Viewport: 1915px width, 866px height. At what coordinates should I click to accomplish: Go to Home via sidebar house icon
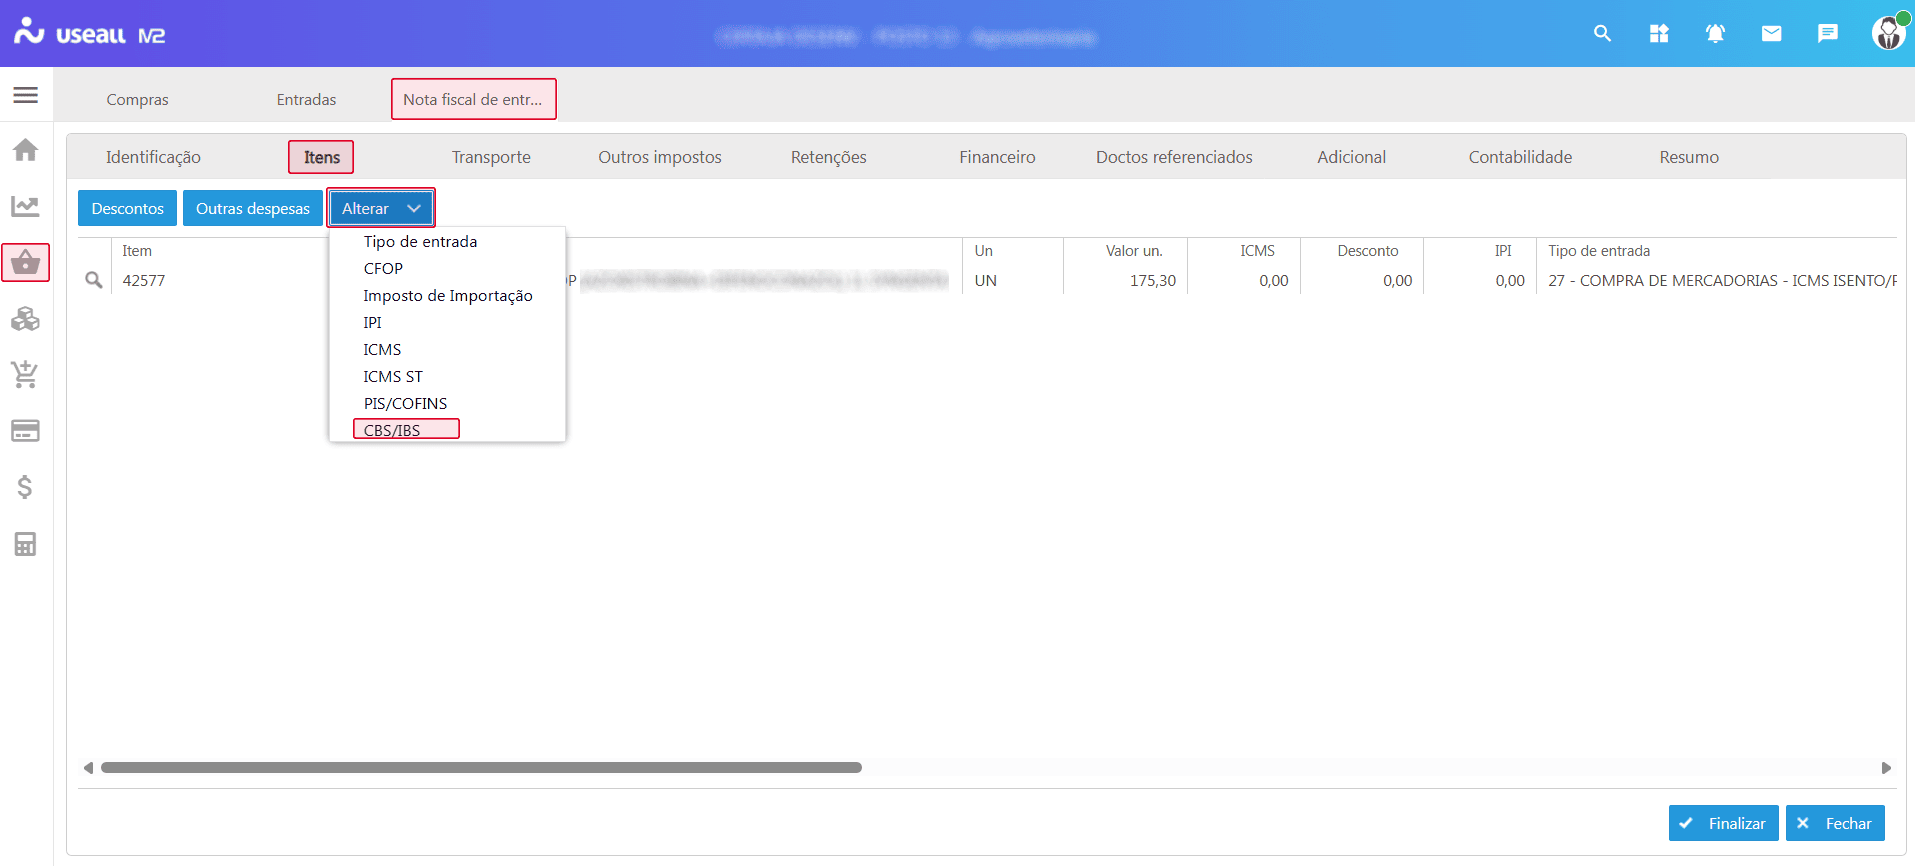(26, 150)
